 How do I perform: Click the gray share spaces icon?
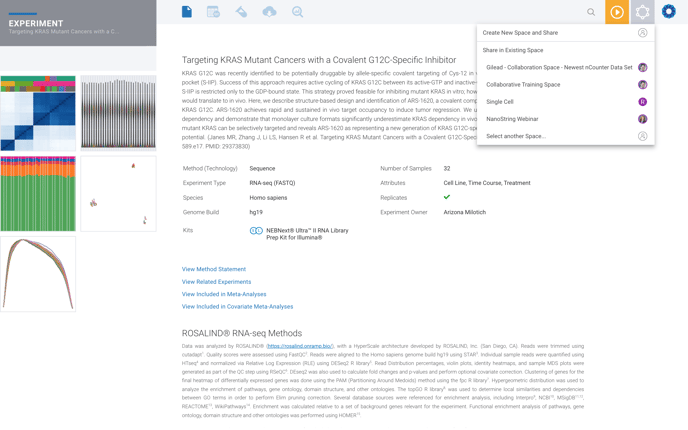pyautogui.click(x=642, y=12)
